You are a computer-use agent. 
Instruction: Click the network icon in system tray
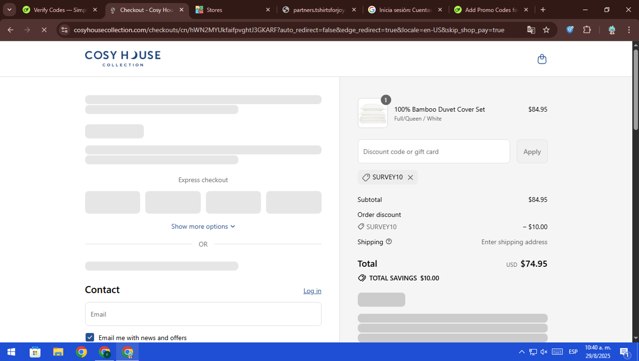pyautogui.click(x=533, y=352)
